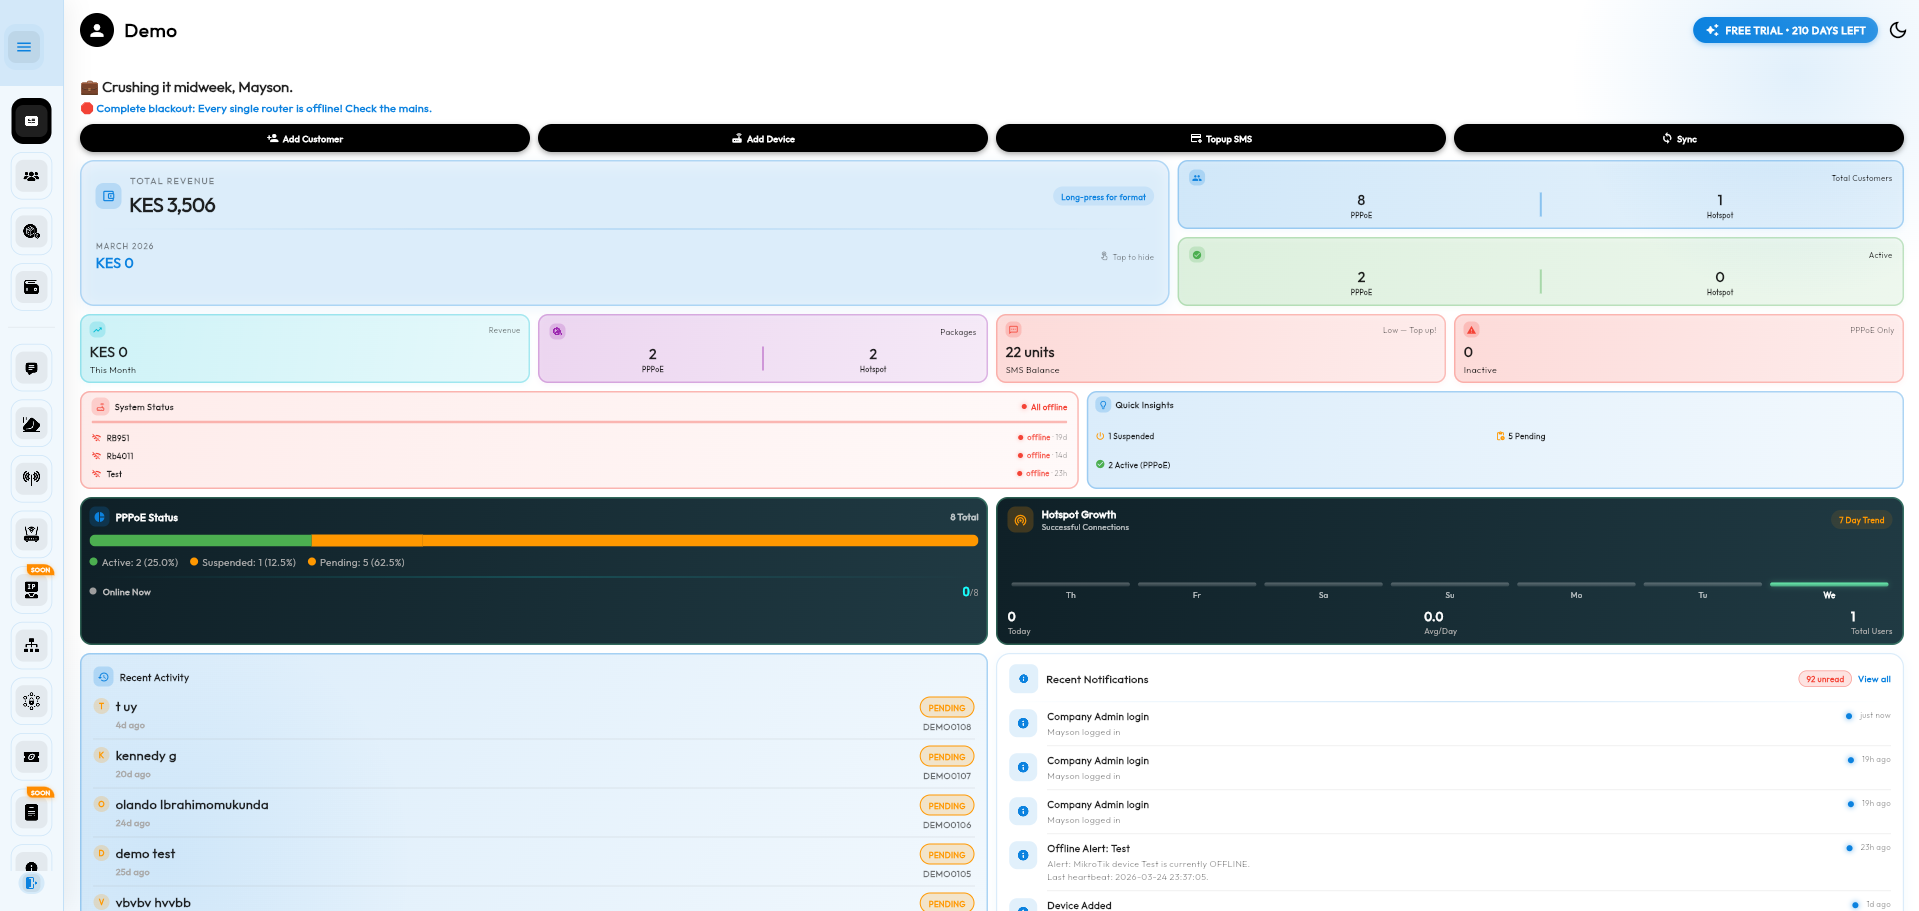Click the Packages card purple icon
This screenshot has height=911, width=1919.
[557, 331]
